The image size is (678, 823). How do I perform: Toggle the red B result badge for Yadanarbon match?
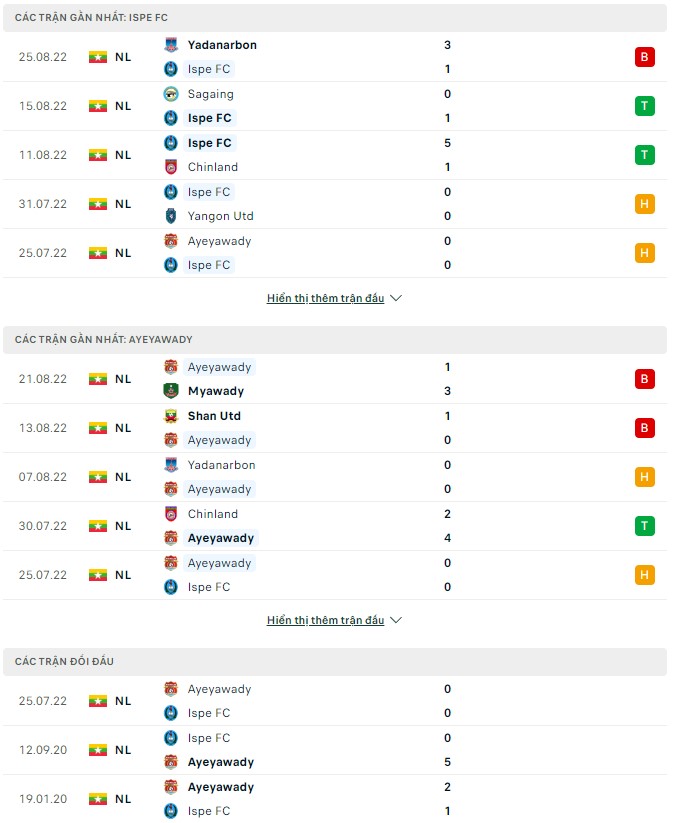point(645,57)
